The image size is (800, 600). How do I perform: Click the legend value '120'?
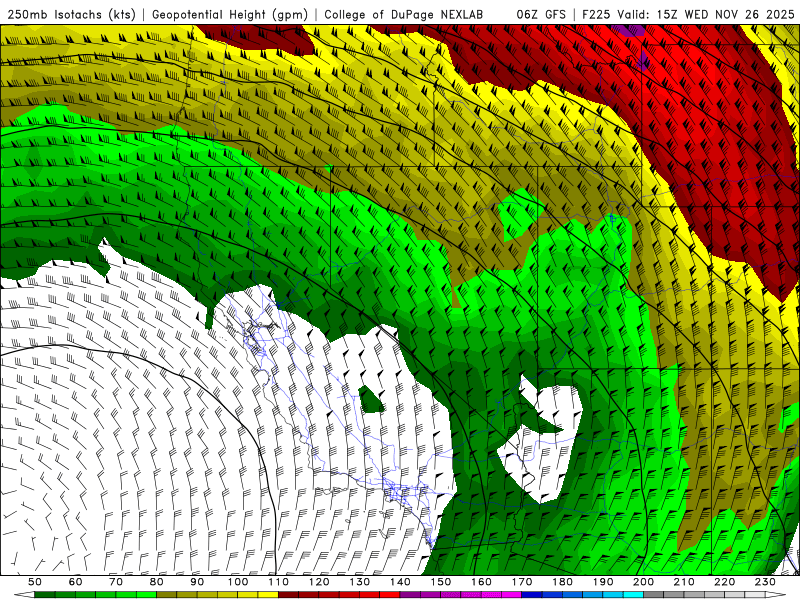click(x=319, y=582)
